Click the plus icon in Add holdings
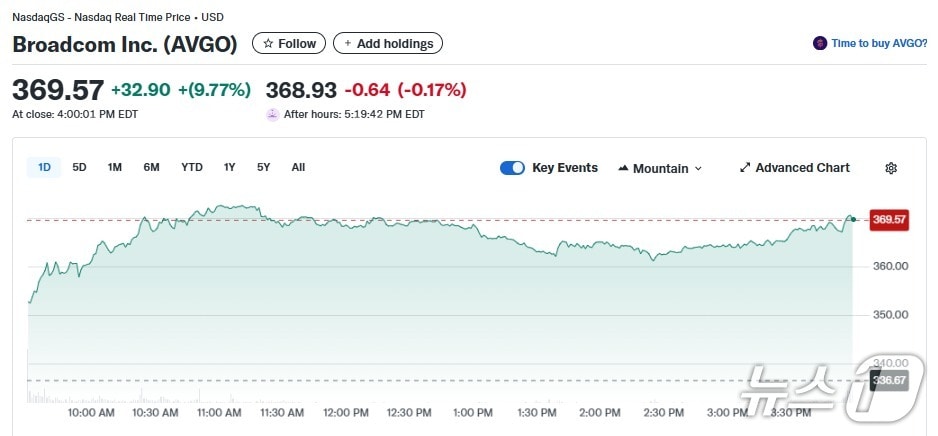The image size is (938, 436). coord(348,44)
